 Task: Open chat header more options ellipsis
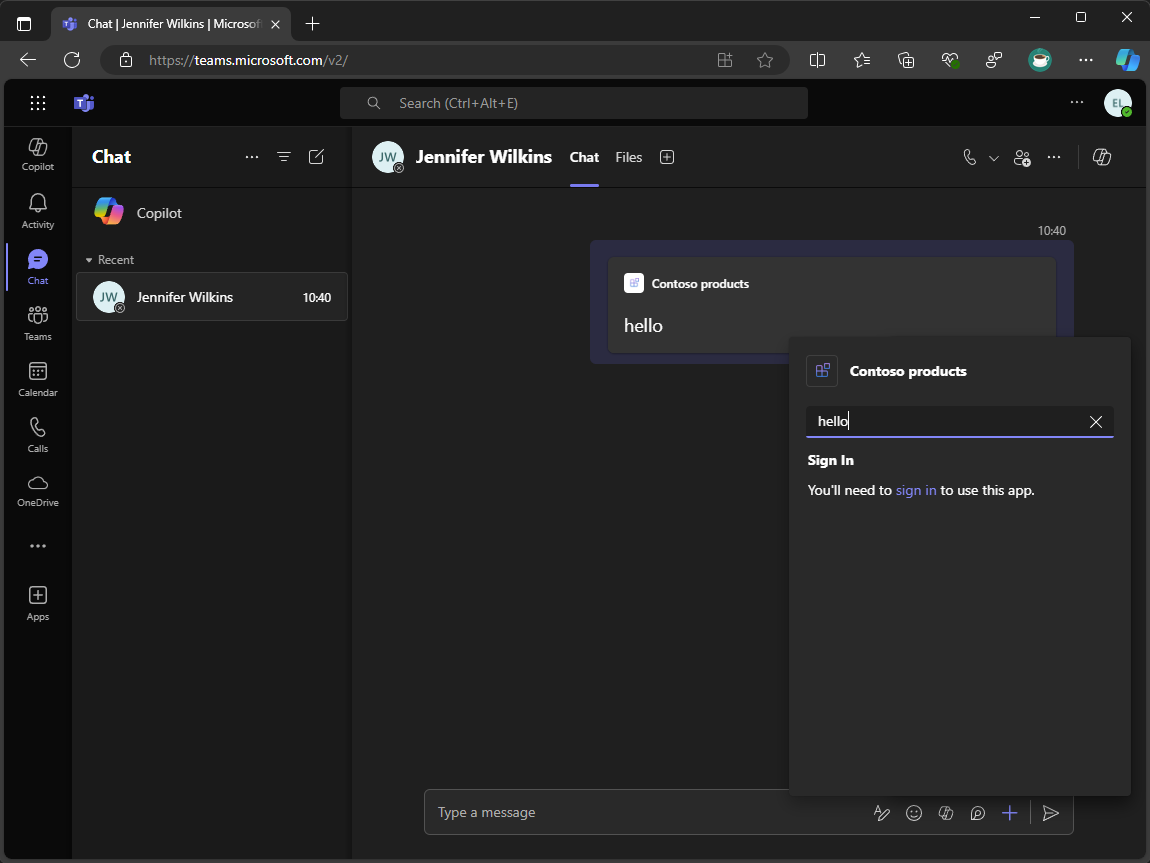tap(1054, 157)
